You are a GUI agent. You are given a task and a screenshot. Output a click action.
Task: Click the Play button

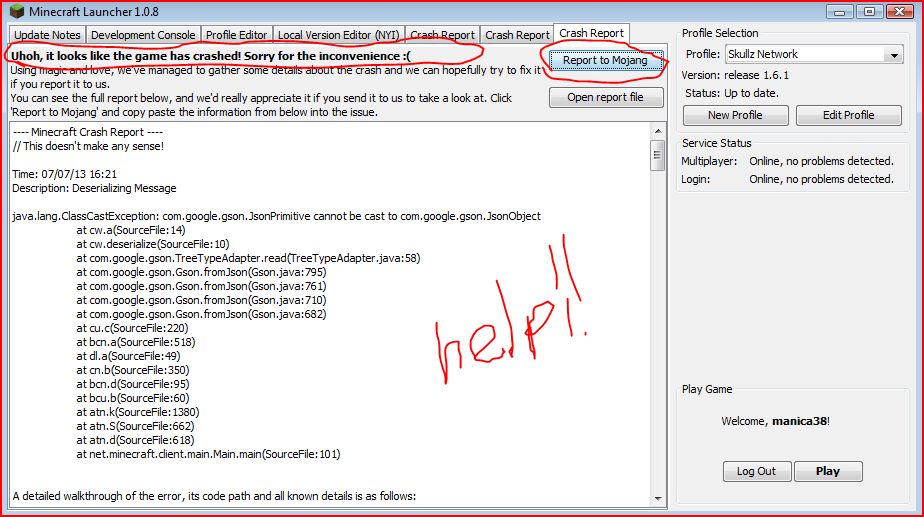[828, 471]
